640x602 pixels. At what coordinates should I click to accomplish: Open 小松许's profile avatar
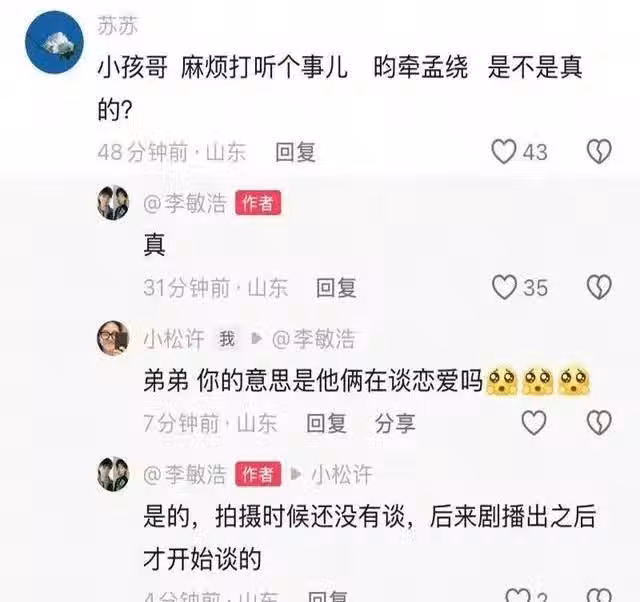click(113, 338)
